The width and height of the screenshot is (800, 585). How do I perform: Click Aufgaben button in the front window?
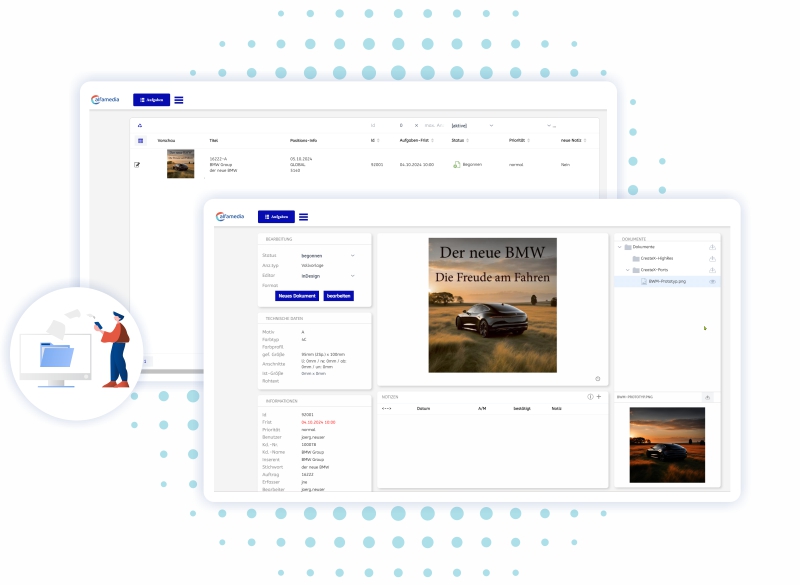pyautogui.click(x=276, y=217)
